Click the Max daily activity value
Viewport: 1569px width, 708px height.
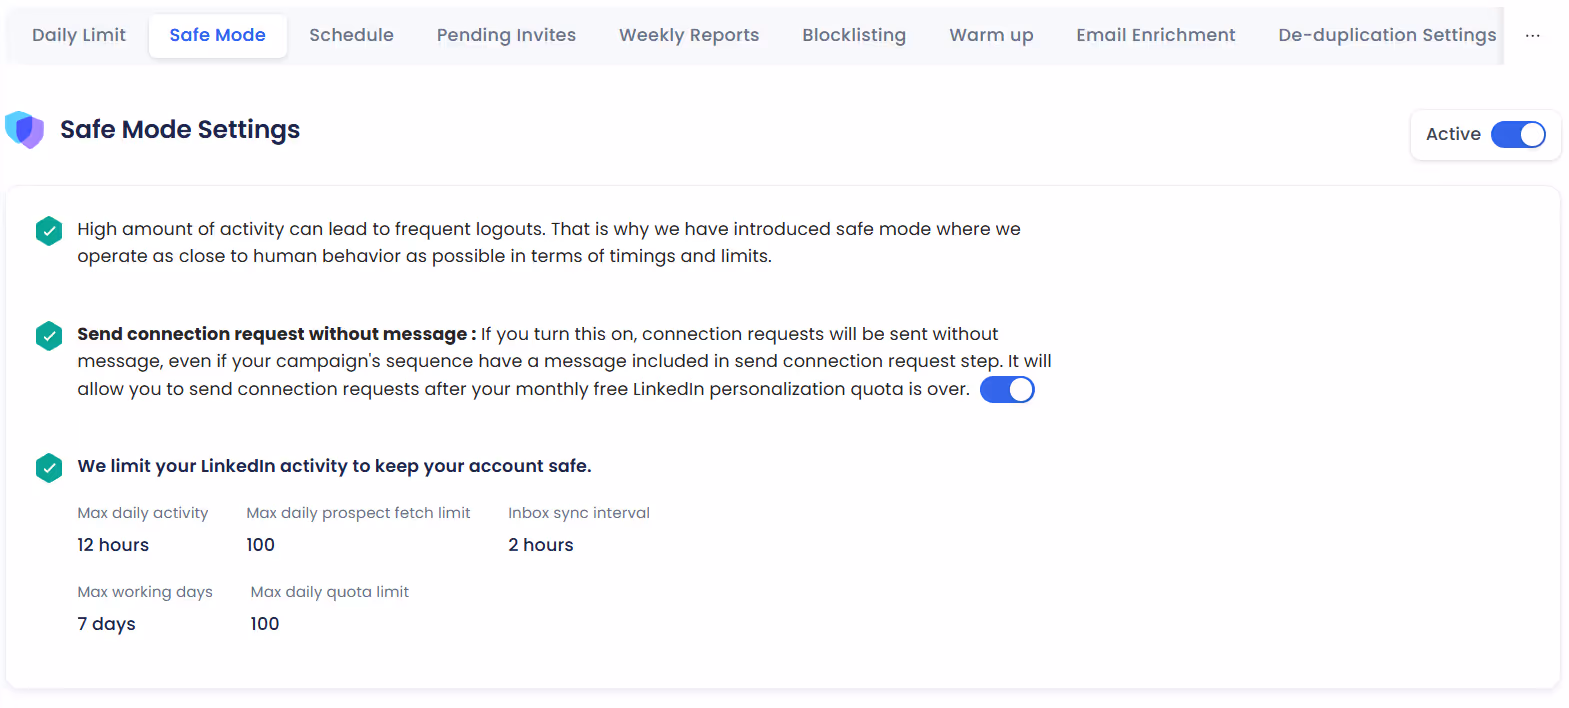pos(112,544)
